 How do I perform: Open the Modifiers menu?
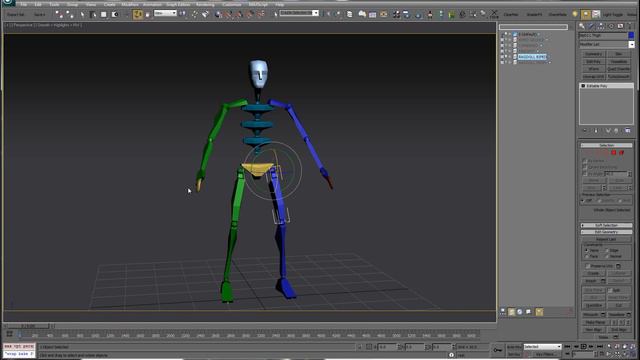coord(130,4)
